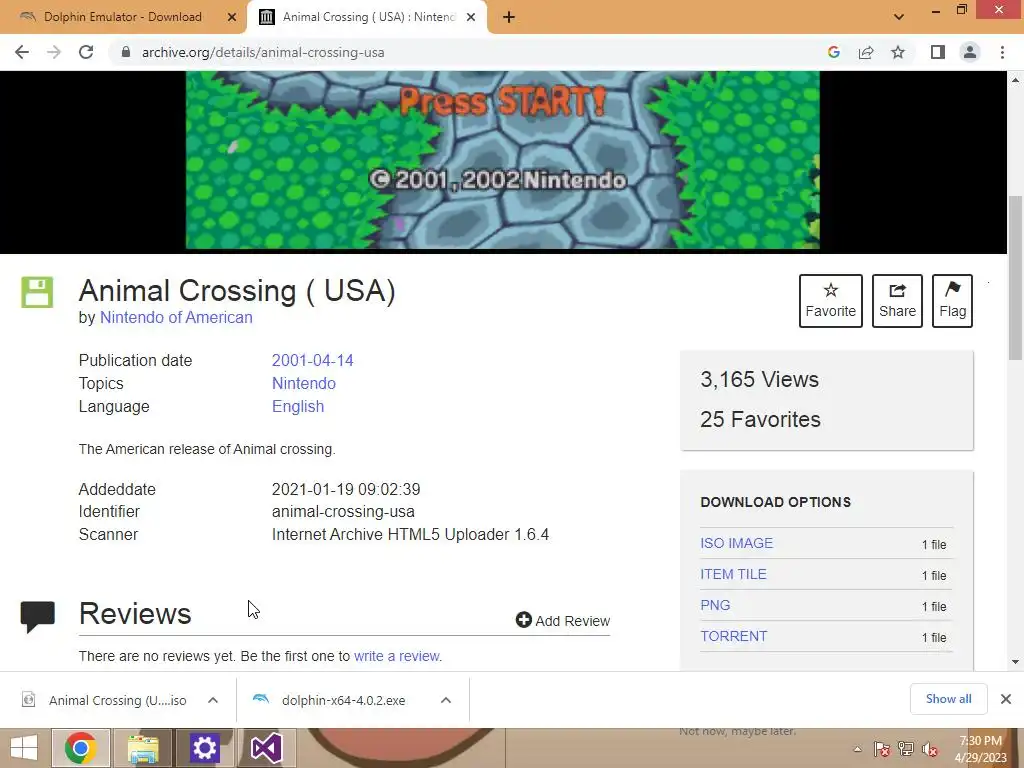
Task: Click the archive.org address bar
Action: point(263,52)
